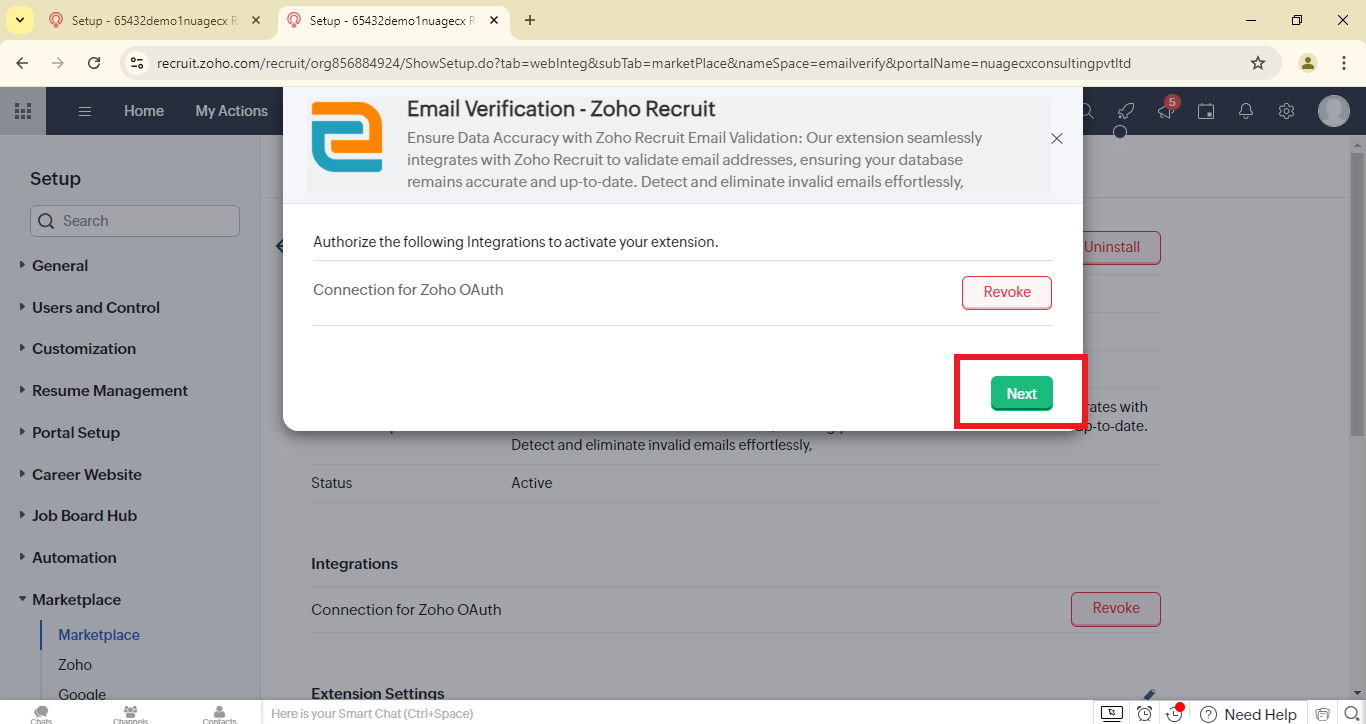Viewport: 1366px width, 724px height.
Task: Click the green Next button
Action: [1021, 394]
